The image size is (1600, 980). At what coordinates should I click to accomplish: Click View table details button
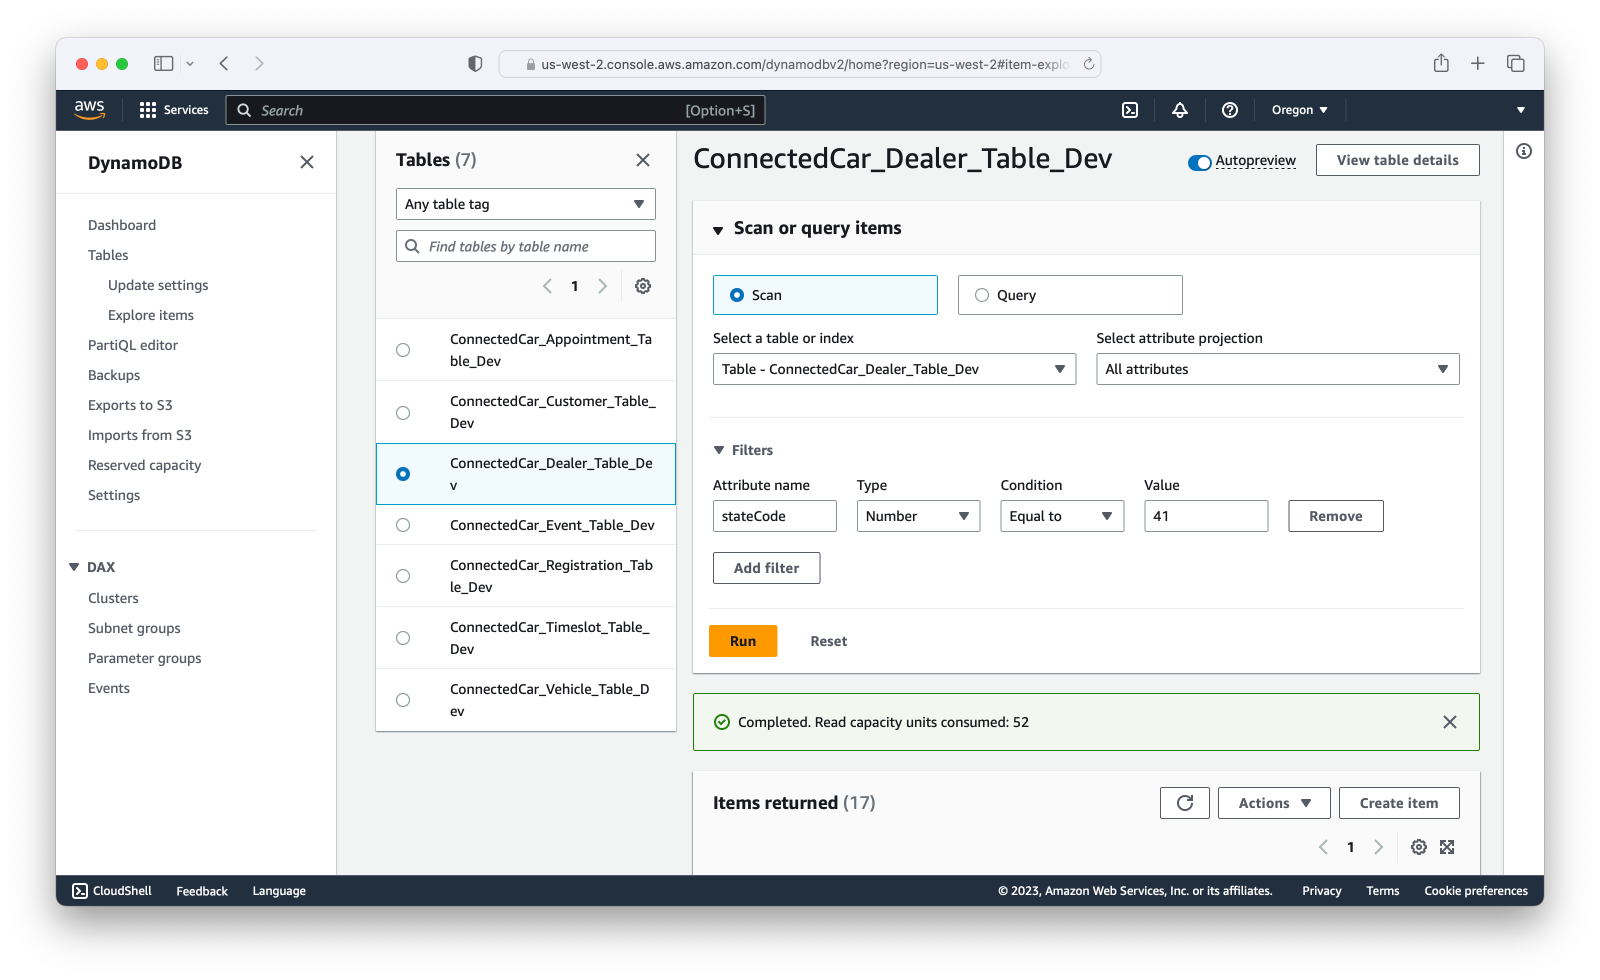point(1398,160)
